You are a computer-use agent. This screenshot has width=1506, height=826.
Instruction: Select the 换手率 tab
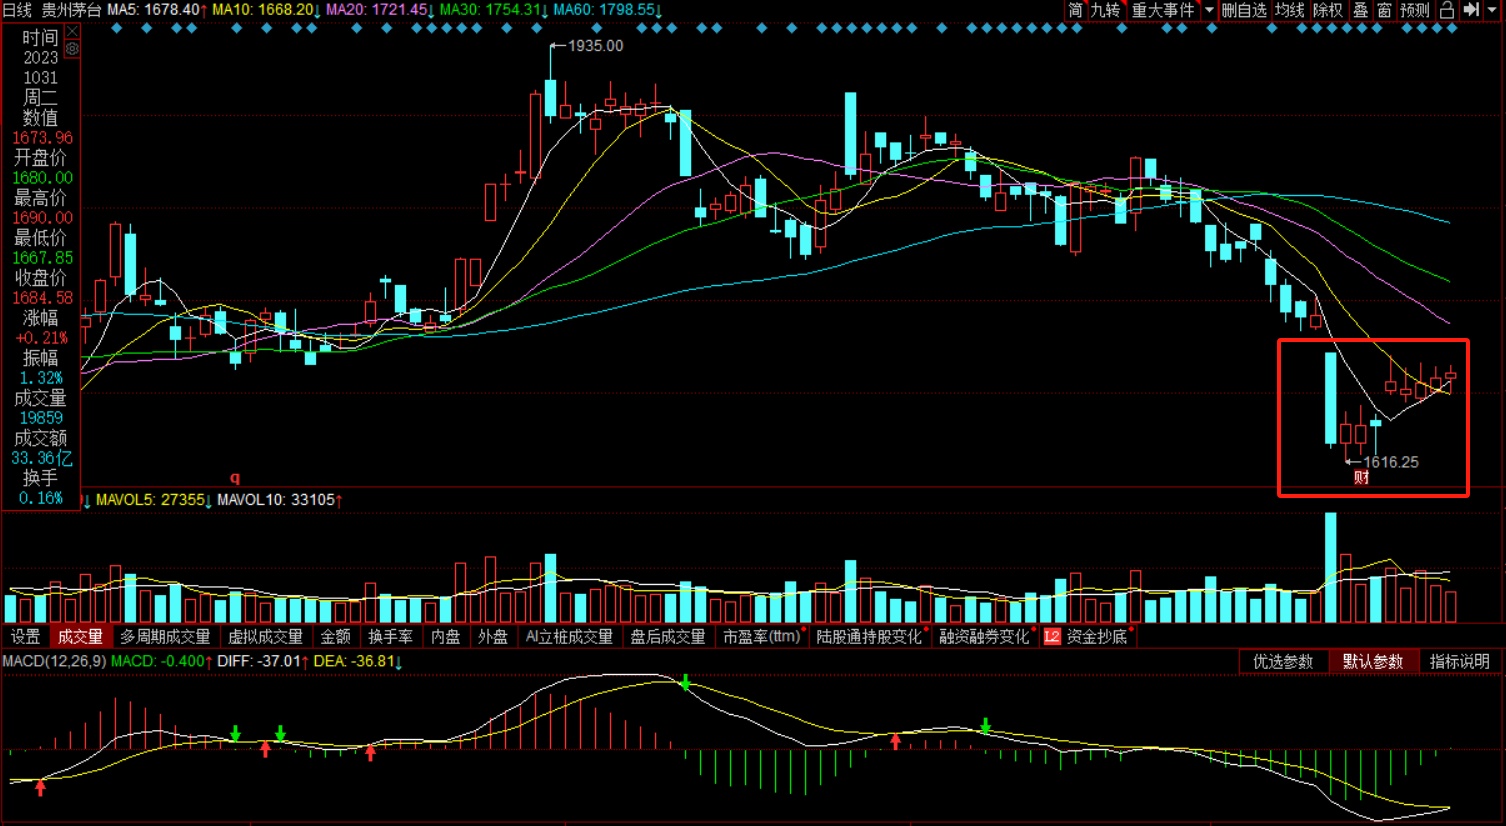[390, 637]
